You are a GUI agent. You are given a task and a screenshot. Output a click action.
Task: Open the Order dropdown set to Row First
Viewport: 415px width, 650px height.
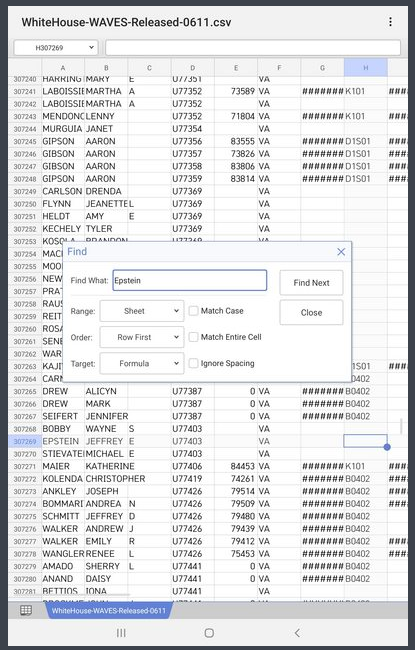(142, 337)
